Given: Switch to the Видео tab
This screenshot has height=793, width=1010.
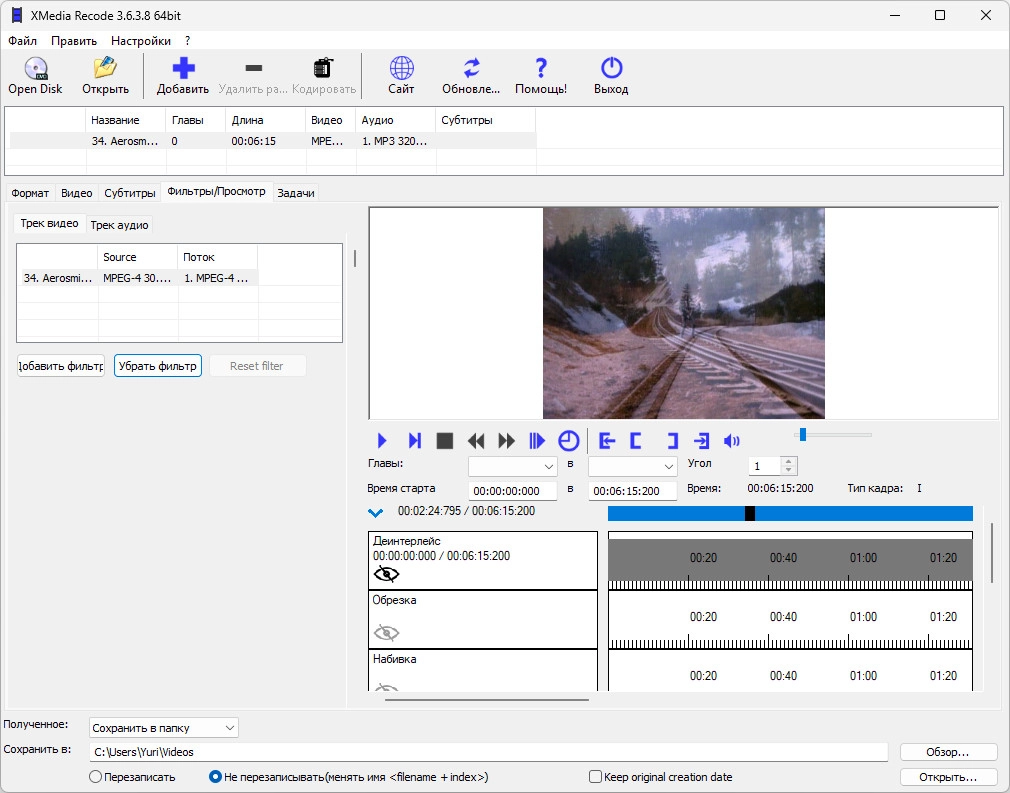Looking at the screenshot, I should 77,193.
